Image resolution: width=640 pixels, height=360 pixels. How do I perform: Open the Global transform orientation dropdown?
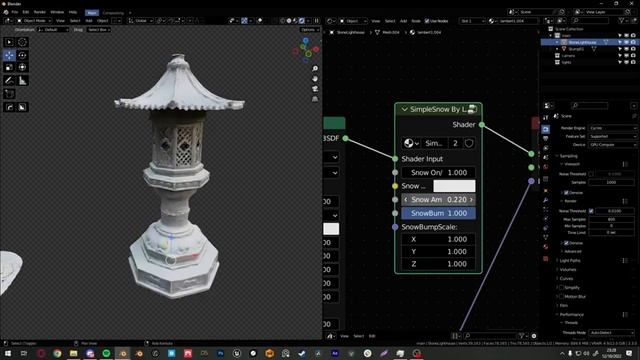pyautogui.click(x=140, y=21)
